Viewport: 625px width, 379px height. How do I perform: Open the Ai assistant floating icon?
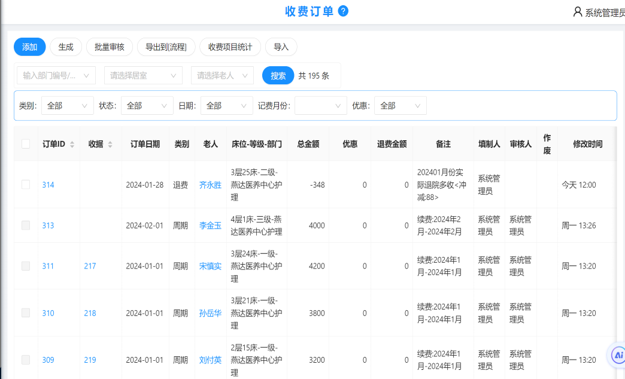click(618, 355)
